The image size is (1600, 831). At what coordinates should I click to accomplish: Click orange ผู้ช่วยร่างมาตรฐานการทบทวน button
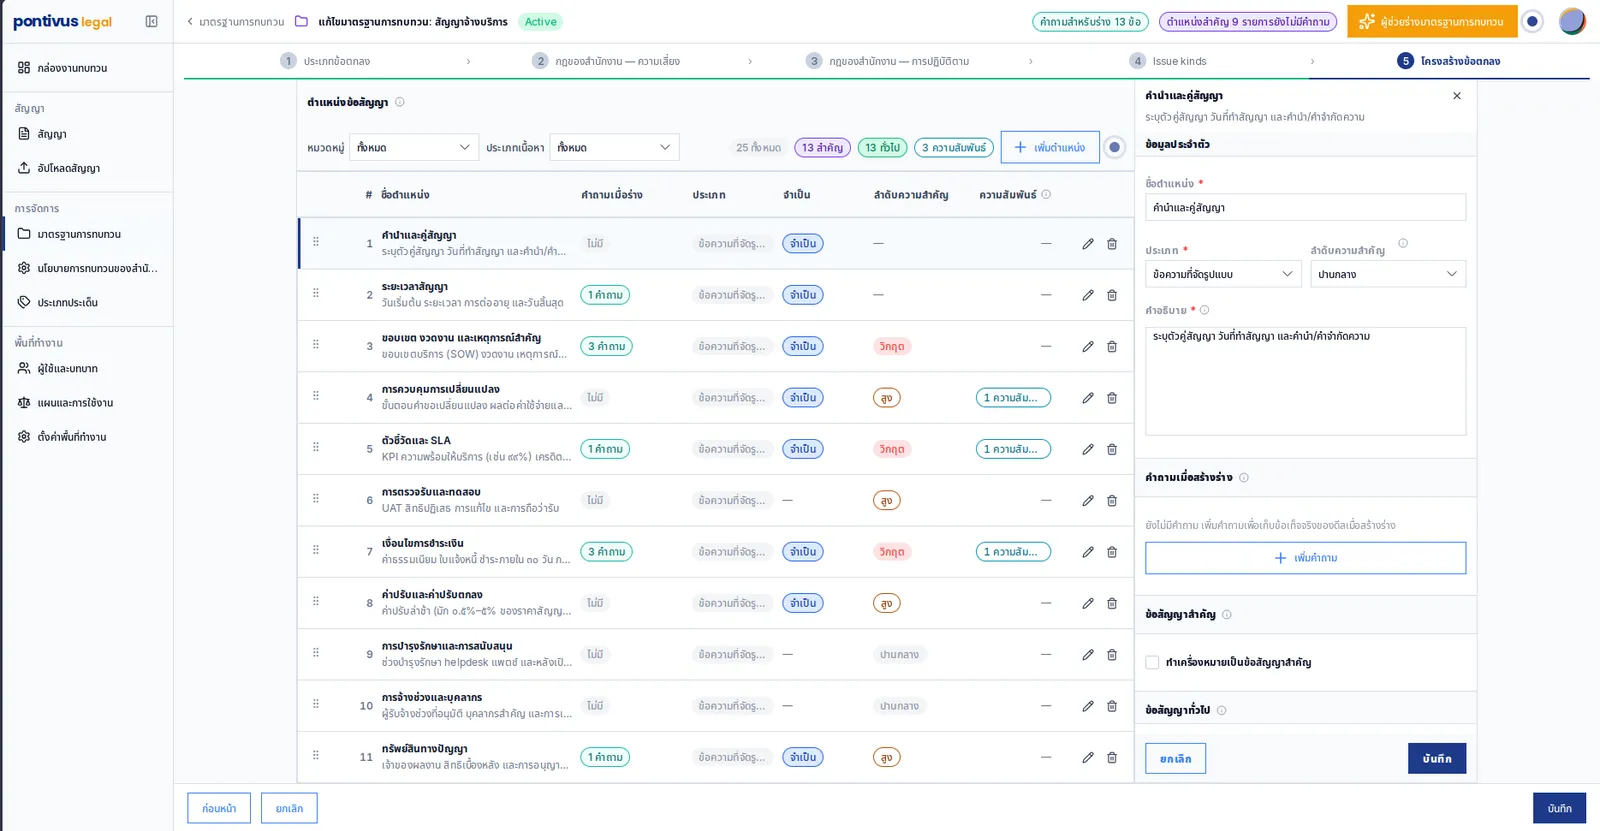[x=1432, y=21]
